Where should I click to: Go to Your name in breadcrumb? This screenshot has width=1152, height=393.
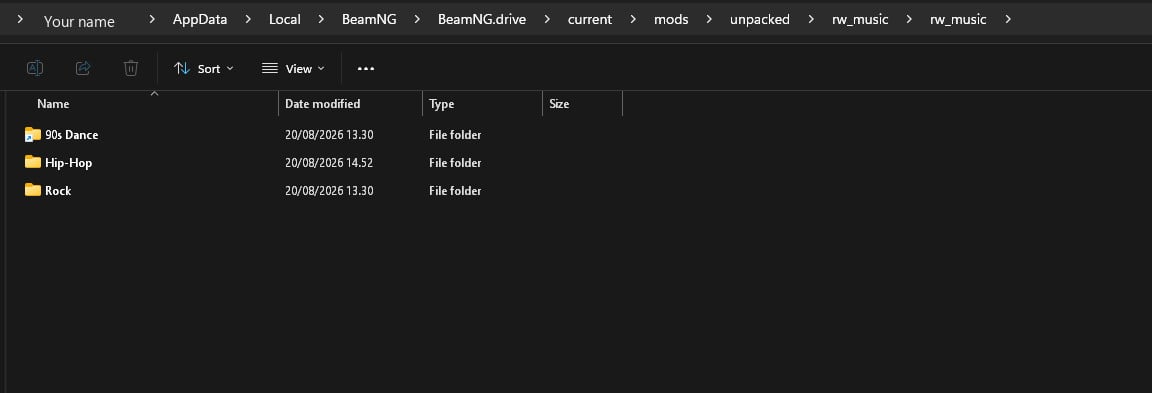pyautogui.click(x=79, y=21)
